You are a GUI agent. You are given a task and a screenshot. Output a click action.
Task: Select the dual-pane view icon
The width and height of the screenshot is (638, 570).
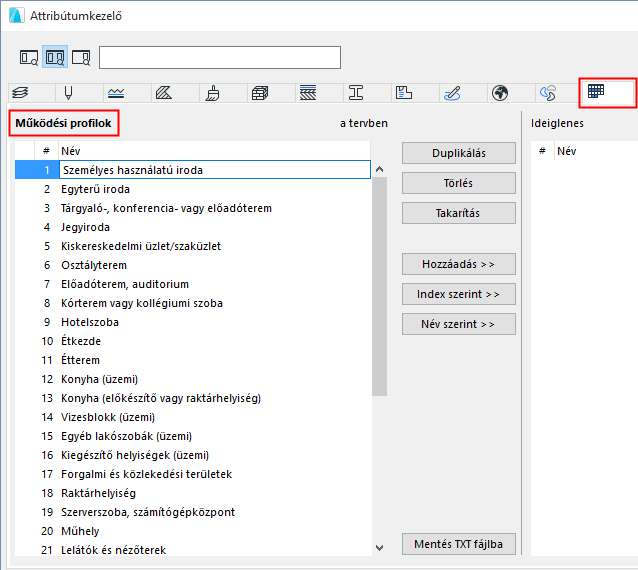(55, 57)
